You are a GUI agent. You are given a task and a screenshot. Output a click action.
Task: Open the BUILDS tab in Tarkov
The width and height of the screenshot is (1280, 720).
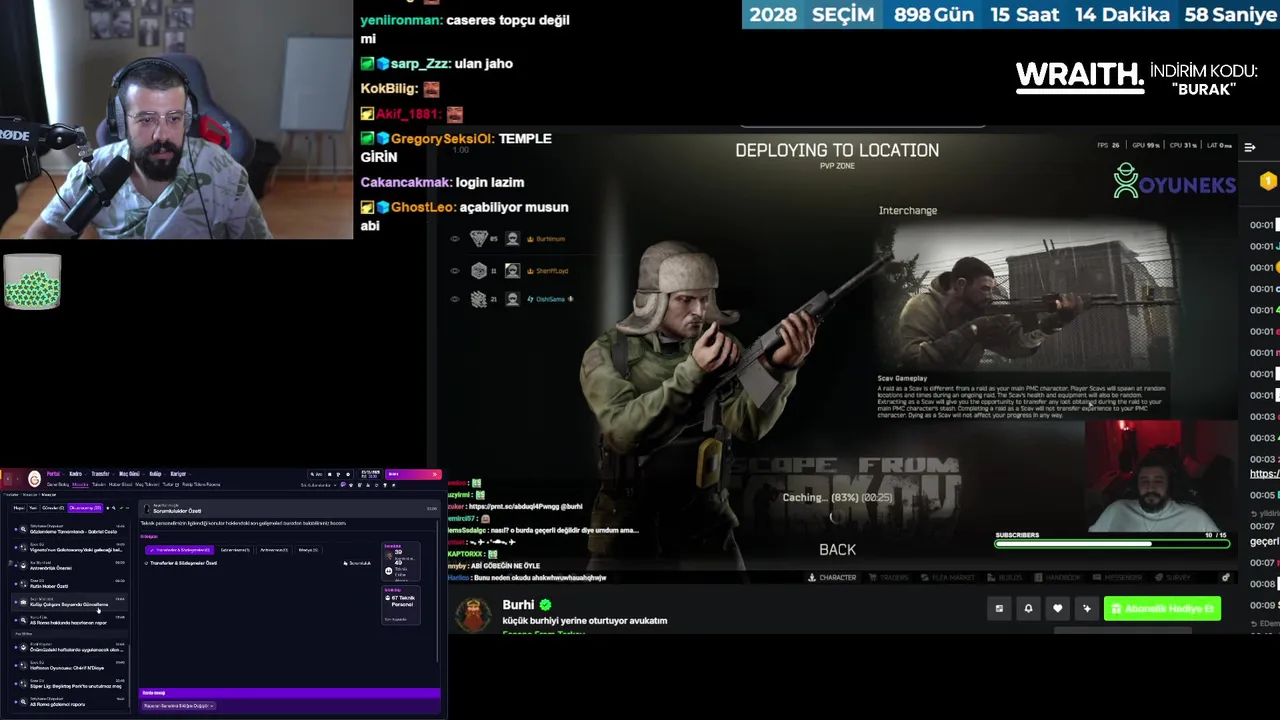[x=1006, y=577]
